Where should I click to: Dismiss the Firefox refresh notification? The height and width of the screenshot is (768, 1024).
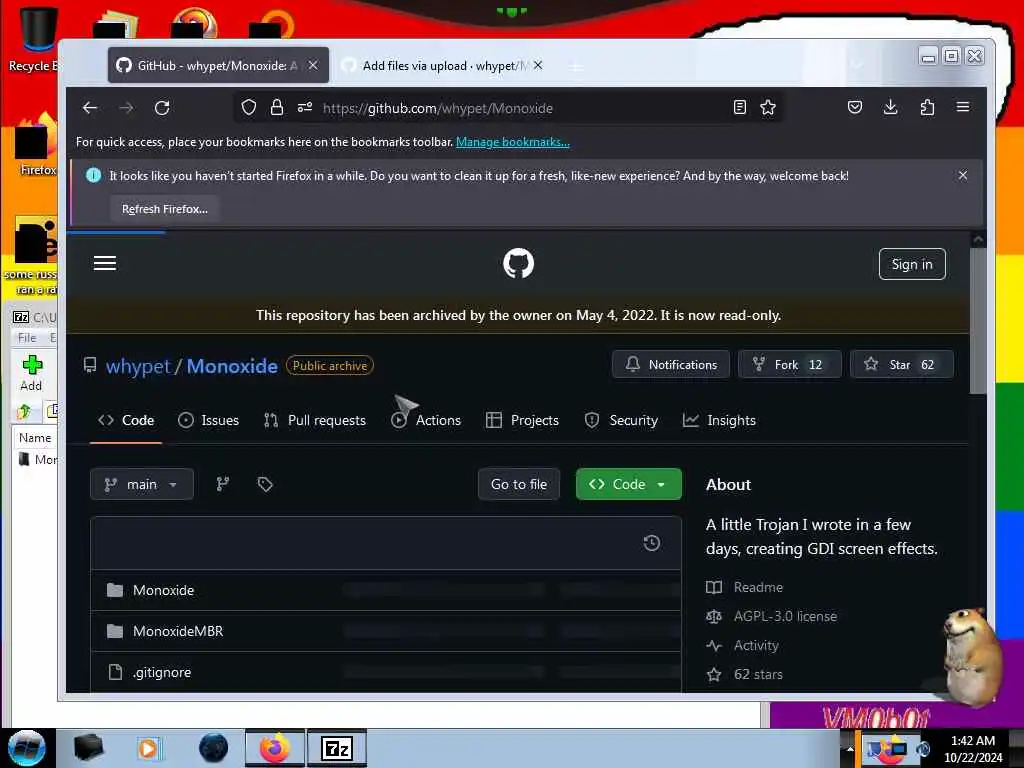click(963, 176)
